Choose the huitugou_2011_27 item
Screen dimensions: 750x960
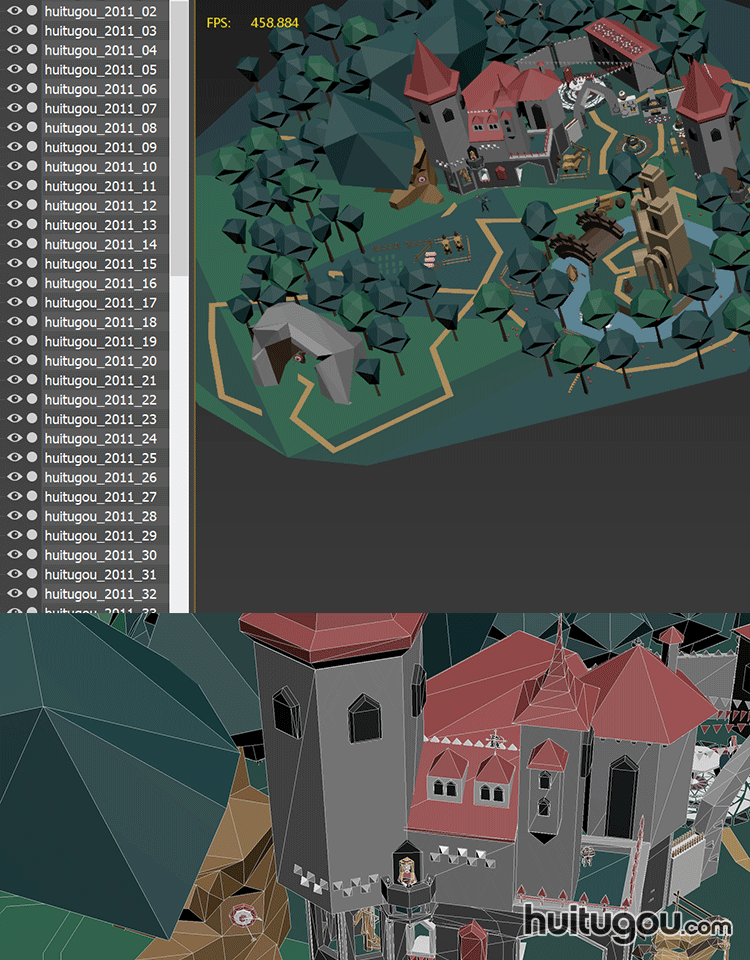coord(100,497)
